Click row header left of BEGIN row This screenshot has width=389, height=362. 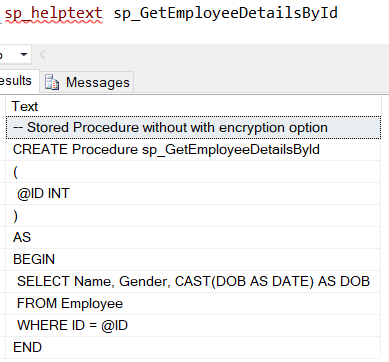(x=3, y=259)
